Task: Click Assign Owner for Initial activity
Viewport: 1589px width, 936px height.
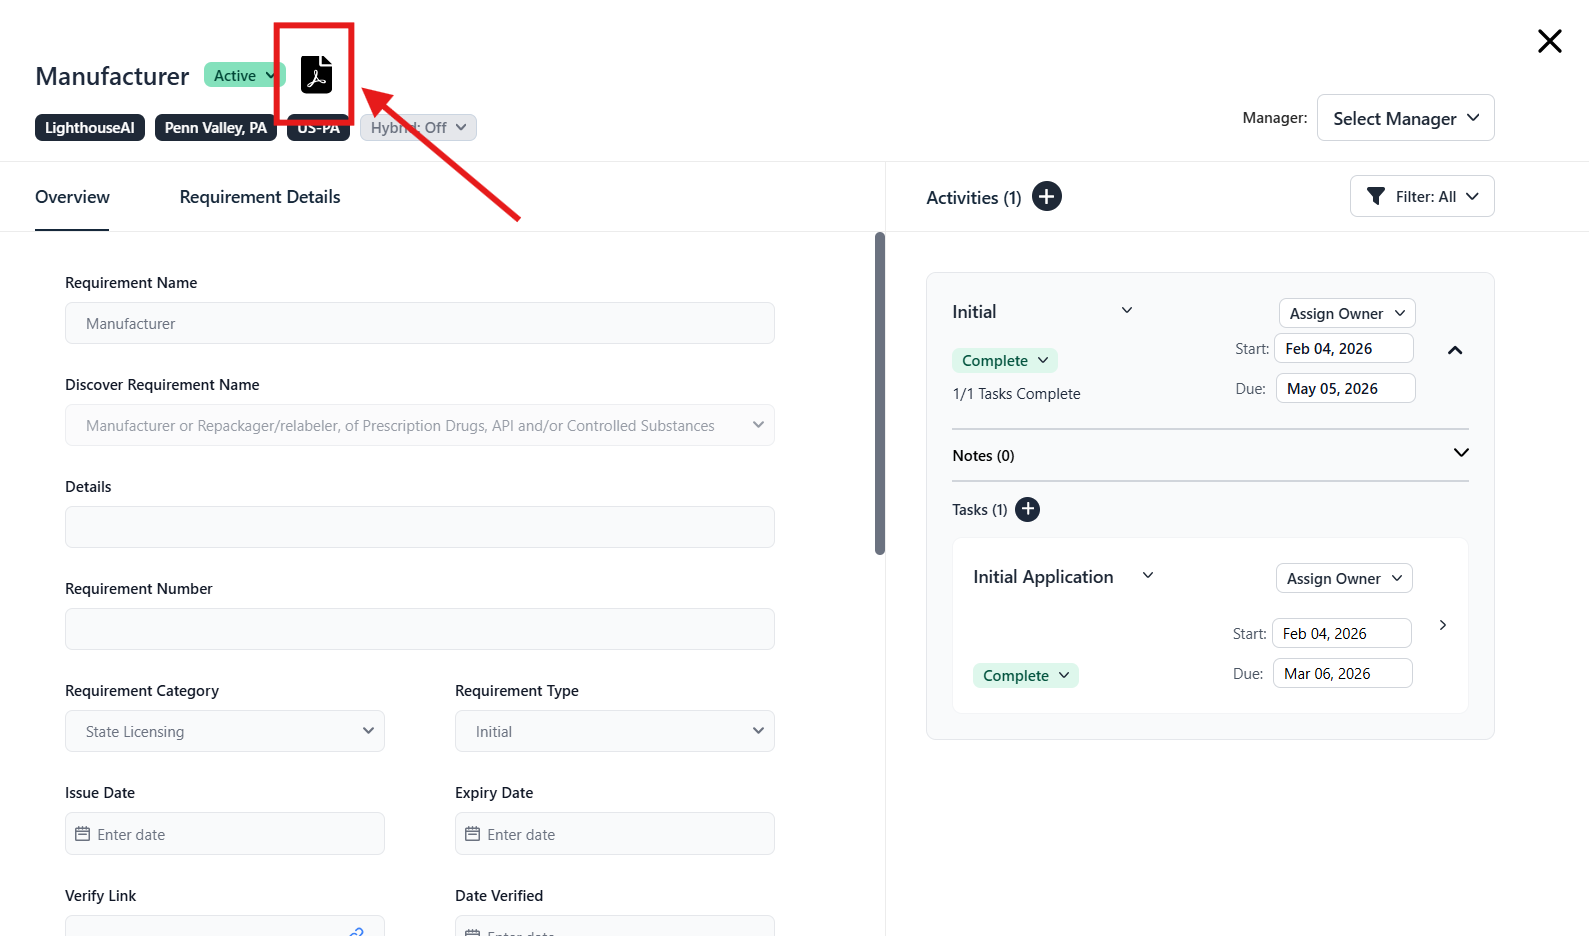Action: (1346, 313)
